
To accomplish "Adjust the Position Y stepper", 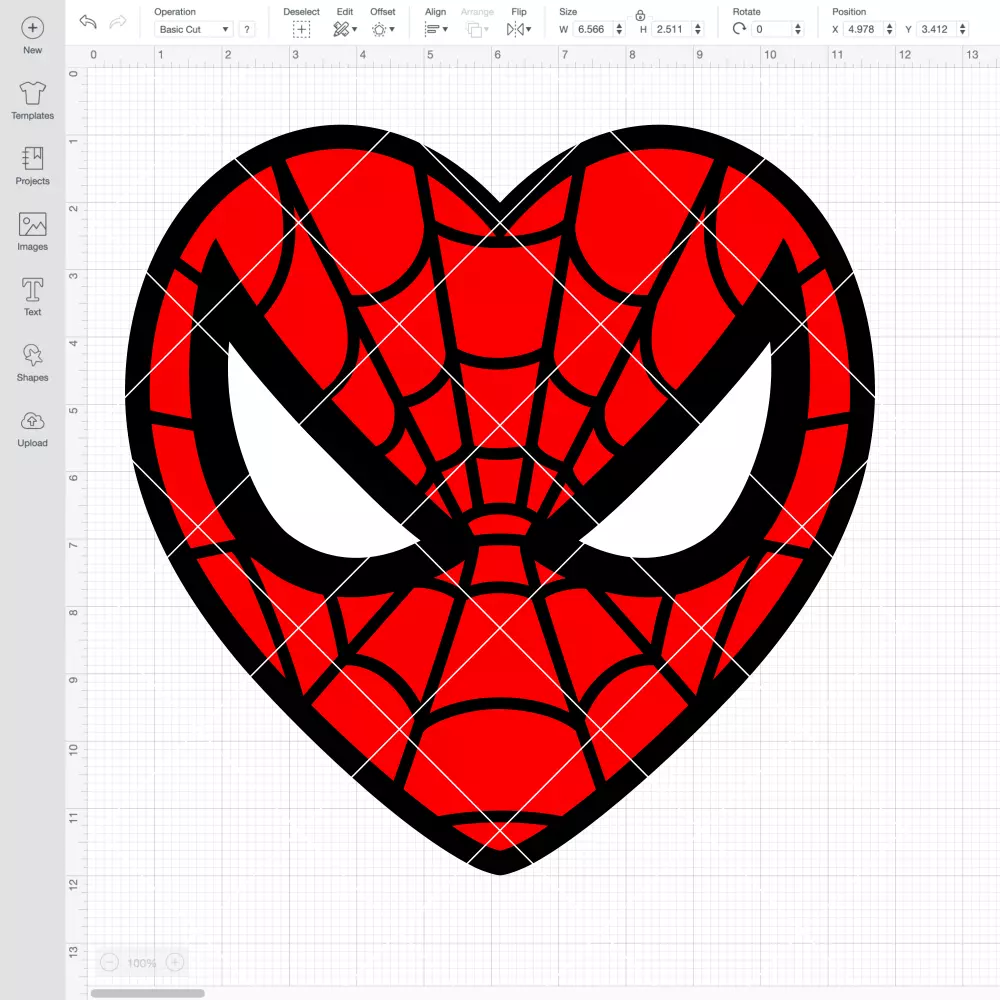I will [x=963, y=29].
